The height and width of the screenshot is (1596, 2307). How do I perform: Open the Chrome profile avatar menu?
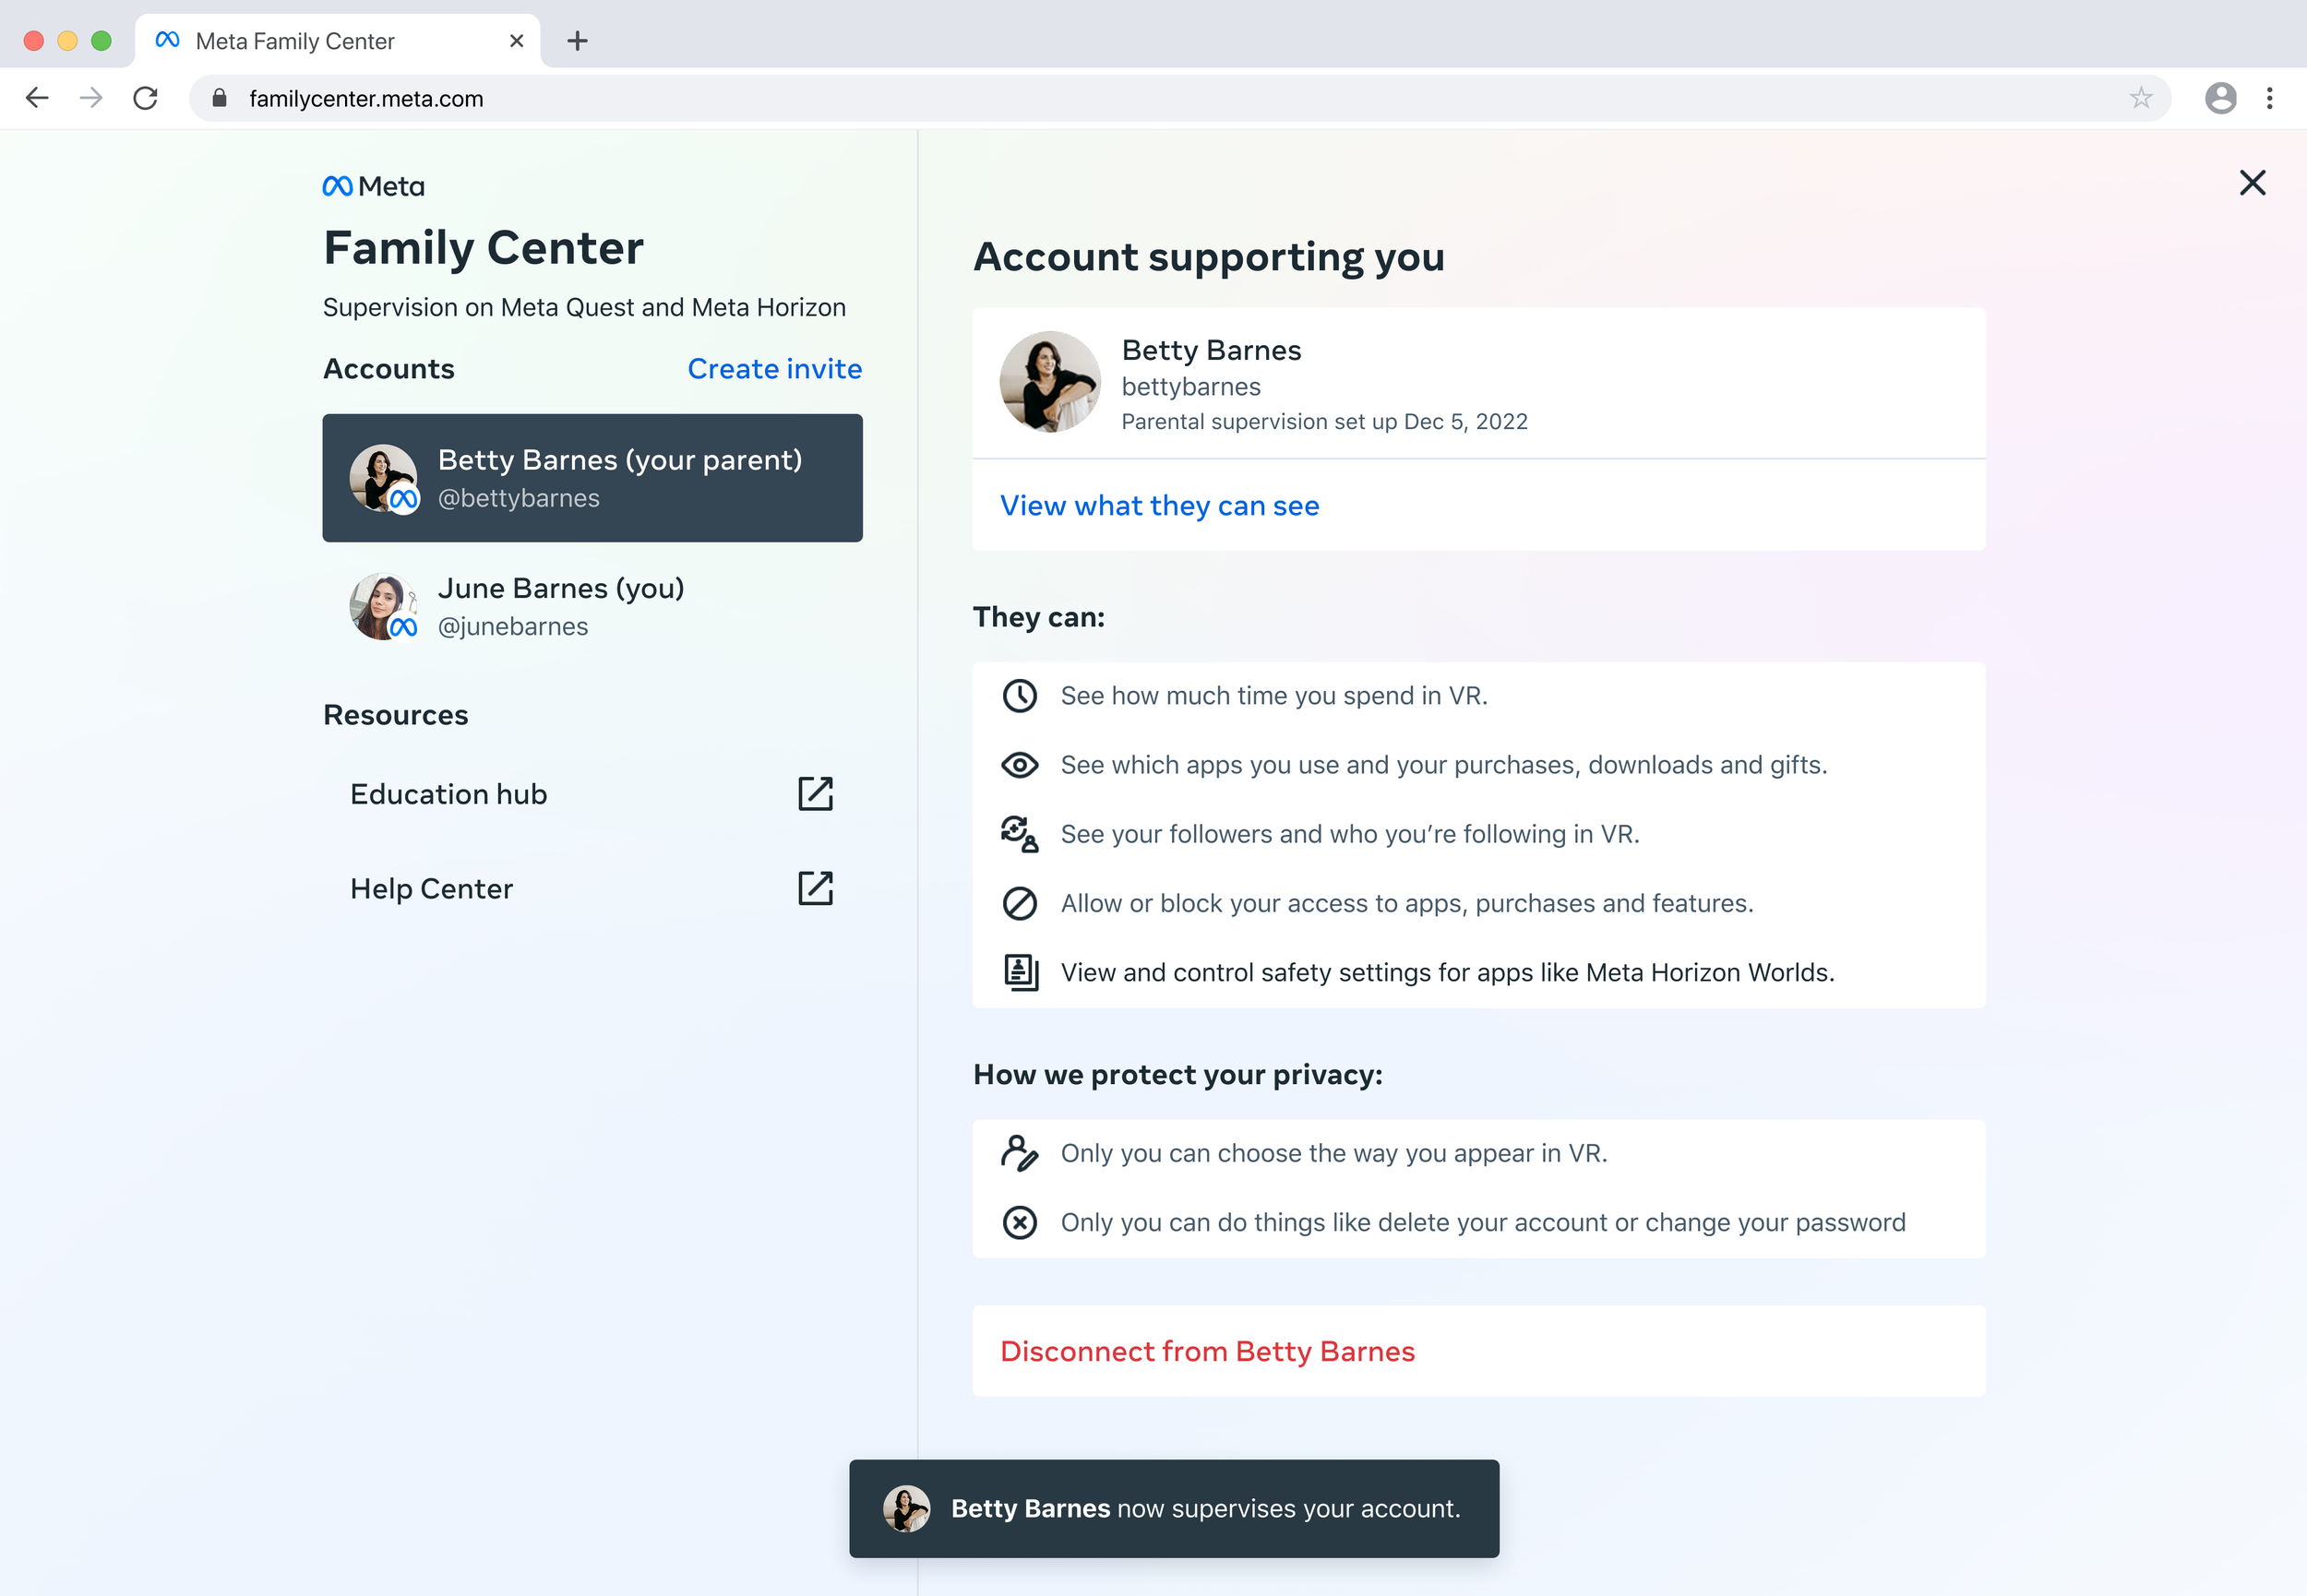pyautogui.click(x=2220, y=98)
